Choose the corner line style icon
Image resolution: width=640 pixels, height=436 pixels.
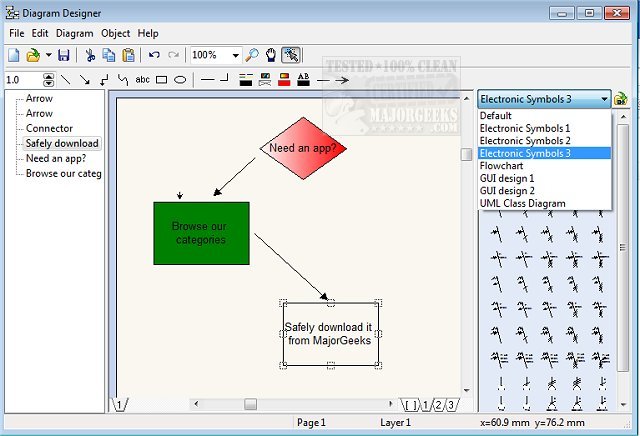point(224,78)
